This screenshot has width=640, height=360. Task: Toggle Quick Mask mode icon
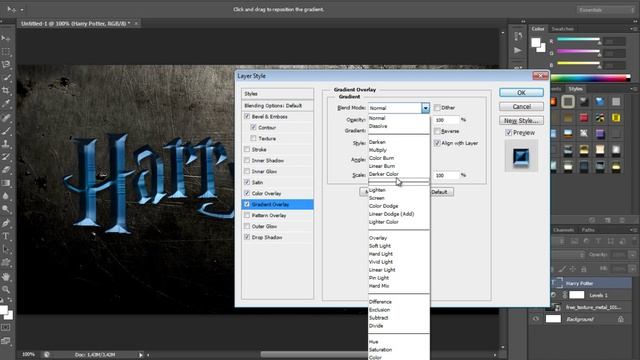pos(6,328)
